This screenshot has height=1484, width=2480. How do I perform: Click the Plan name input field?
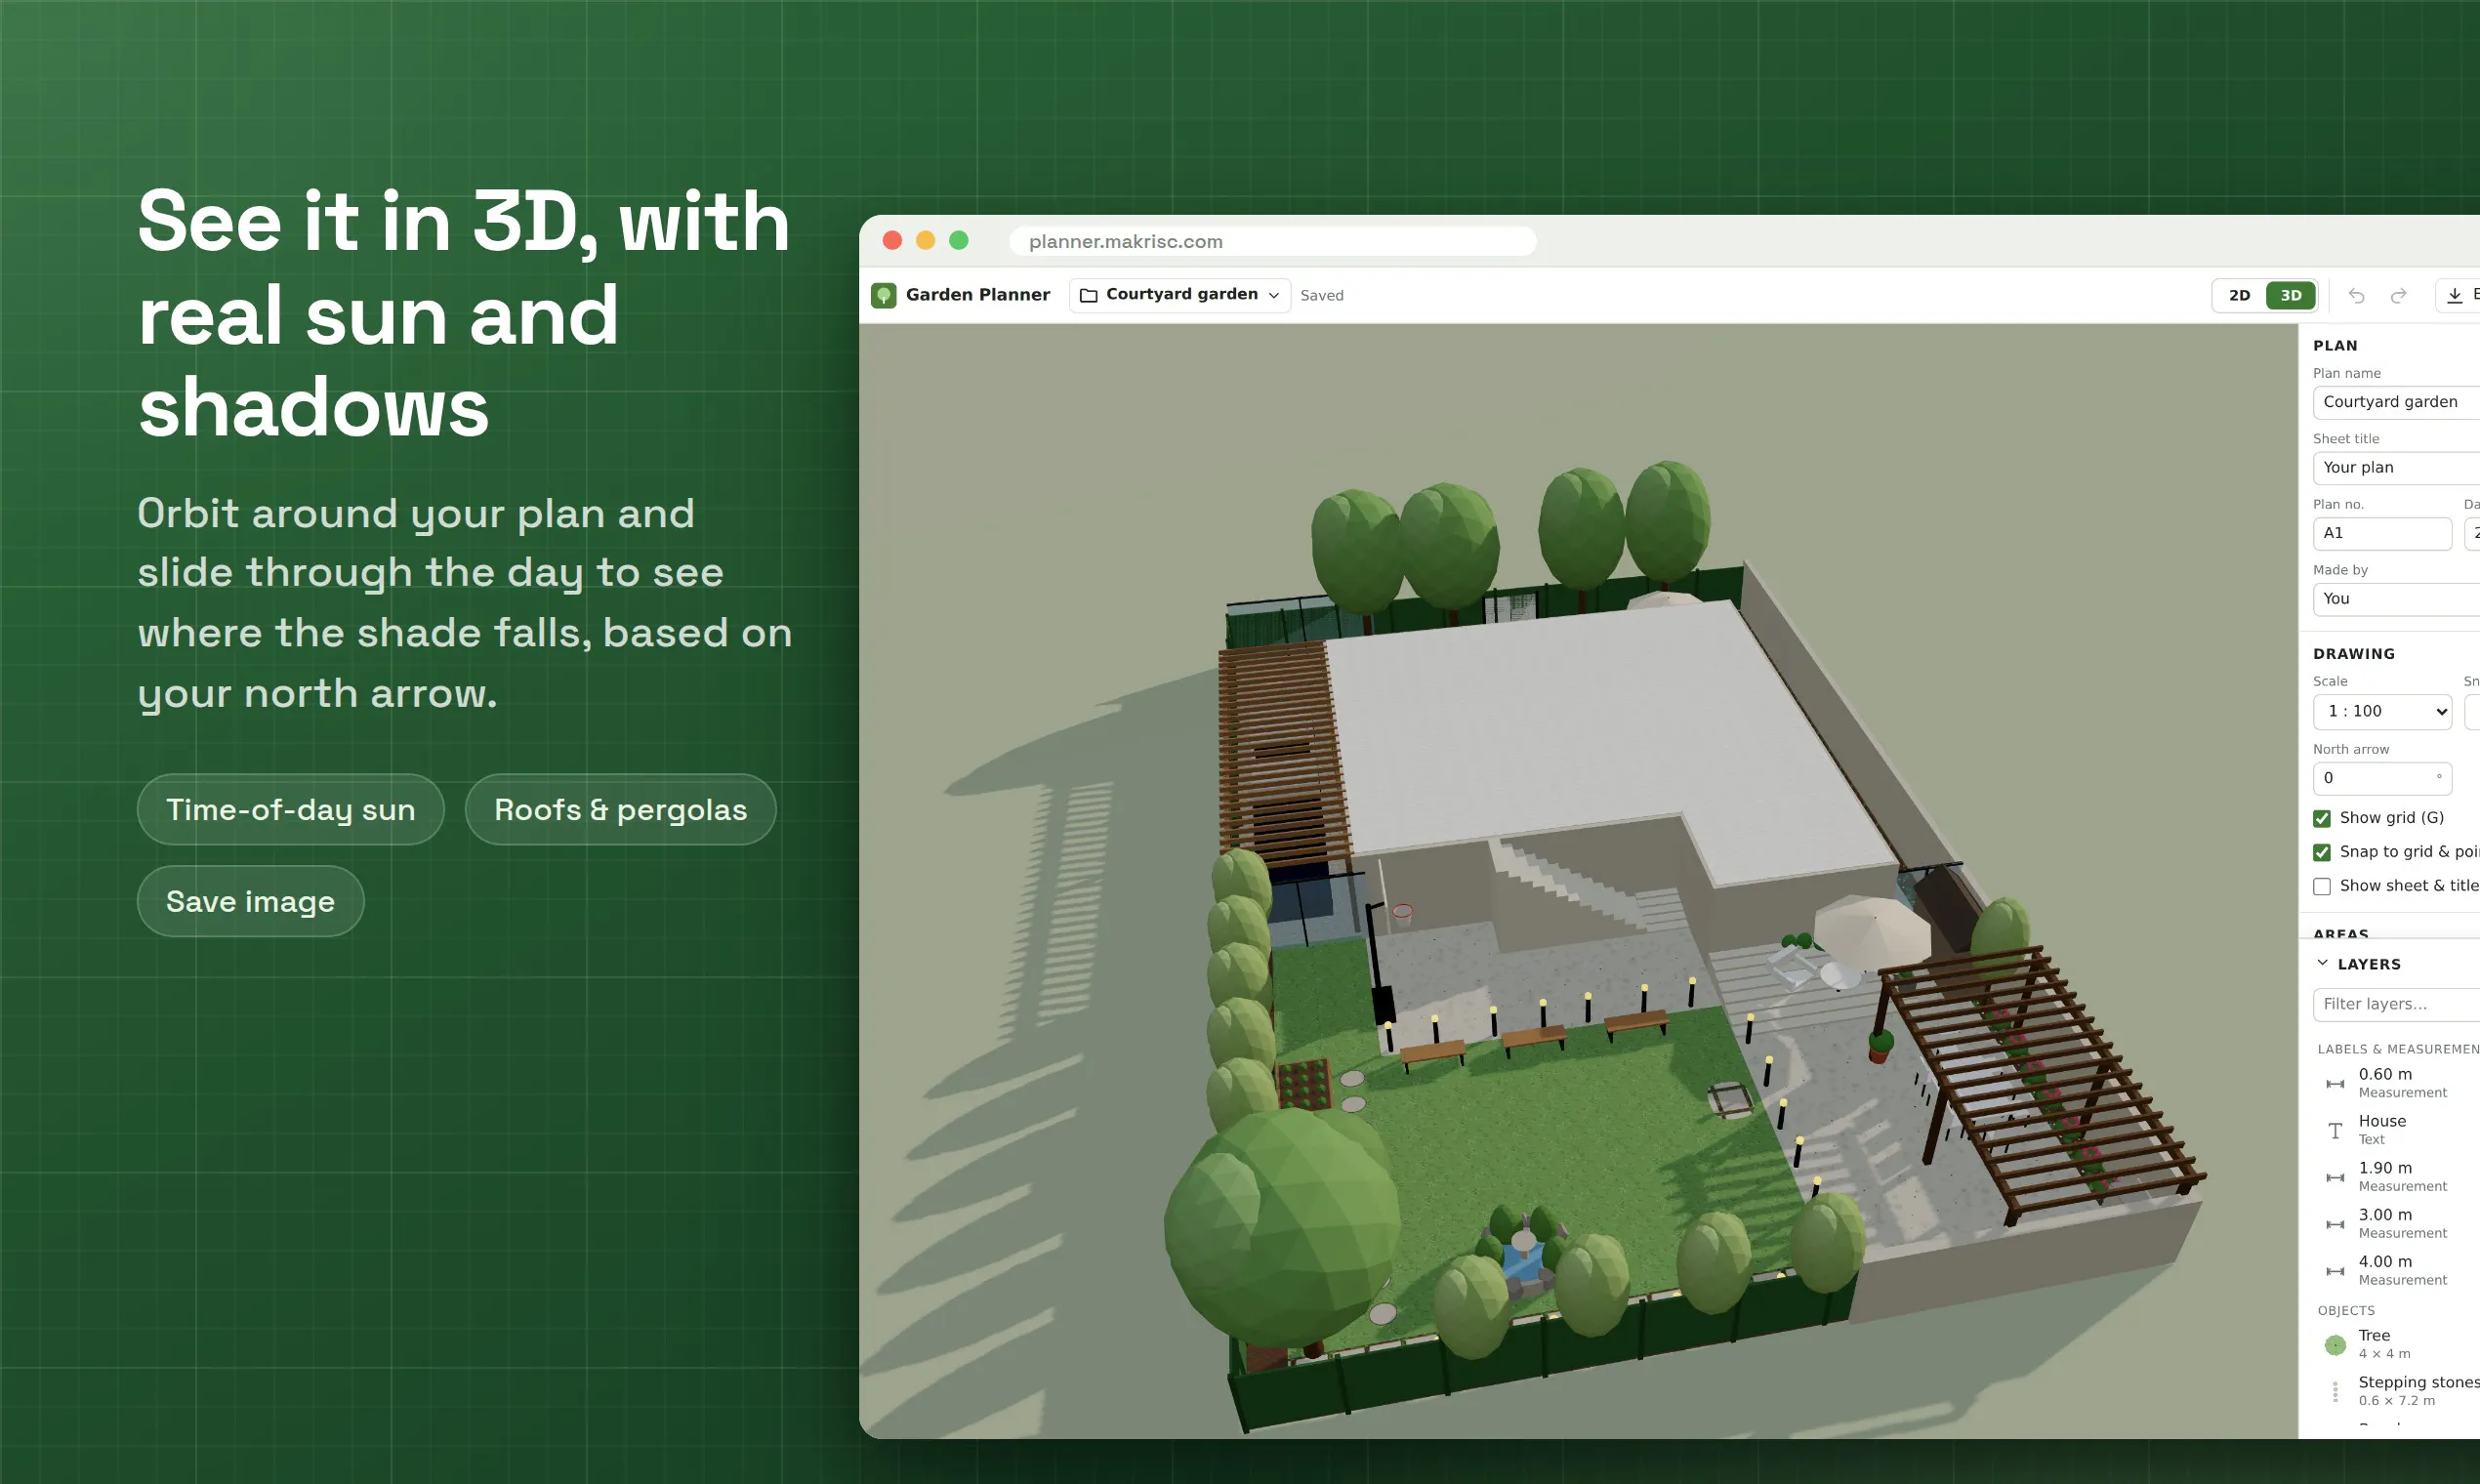[x=2396, y=402]
